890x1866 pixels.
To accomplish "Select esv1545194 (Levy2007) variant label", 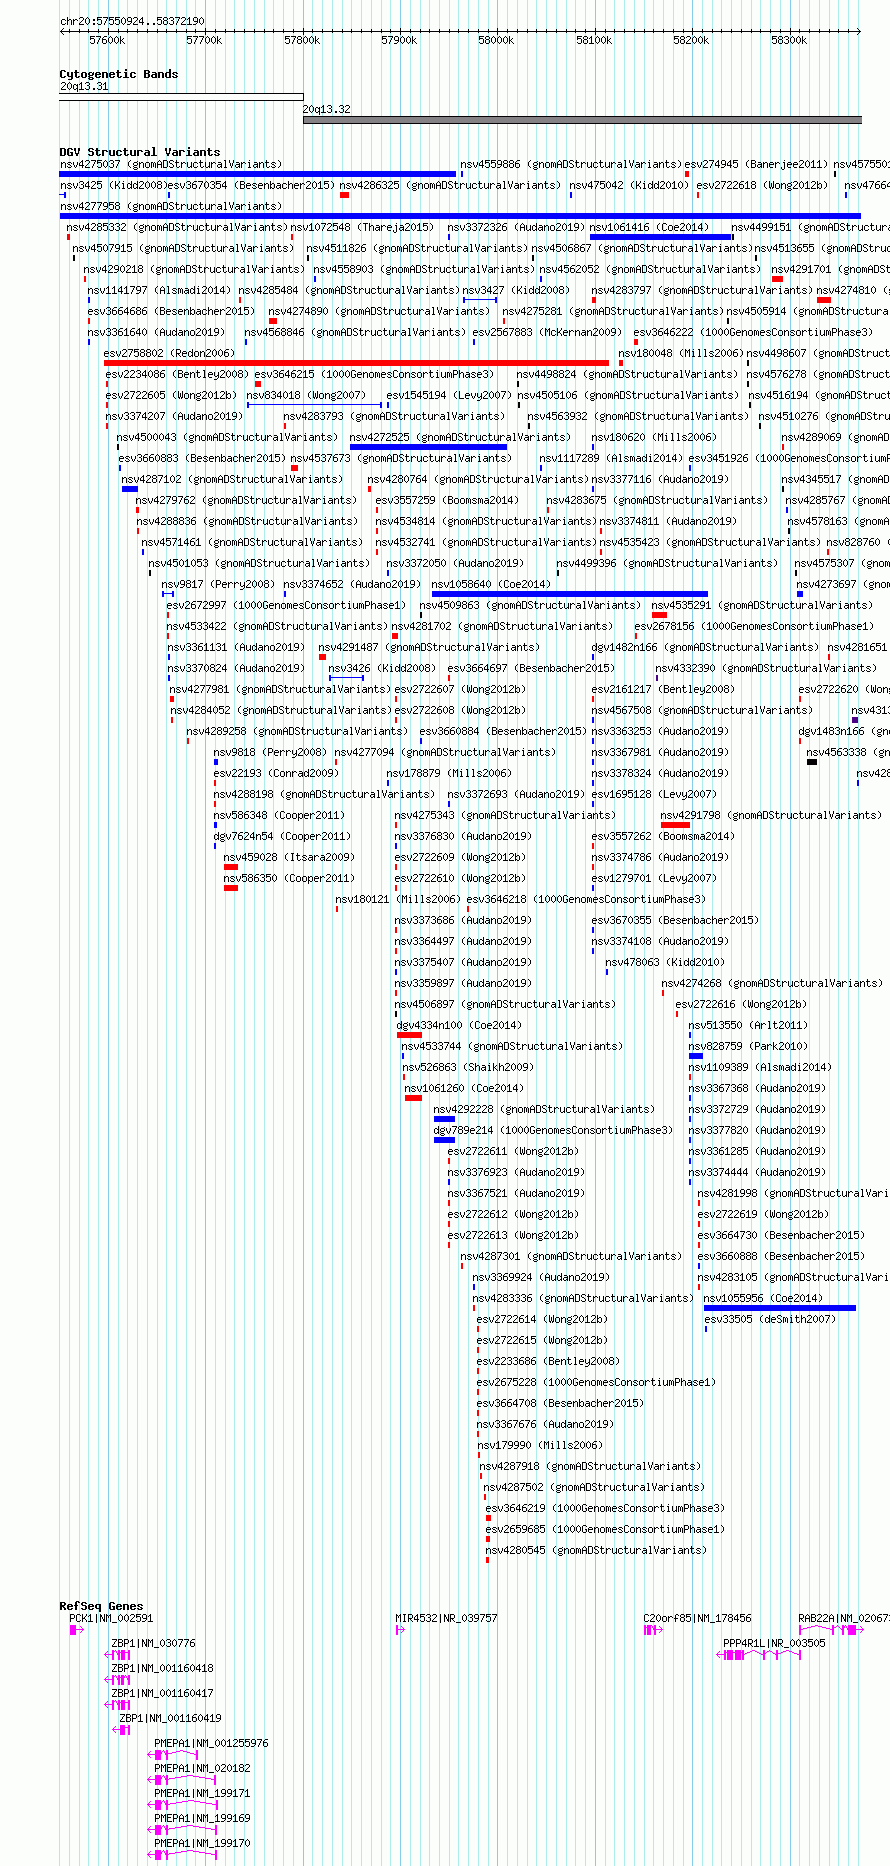I will (x=450, y=395).
